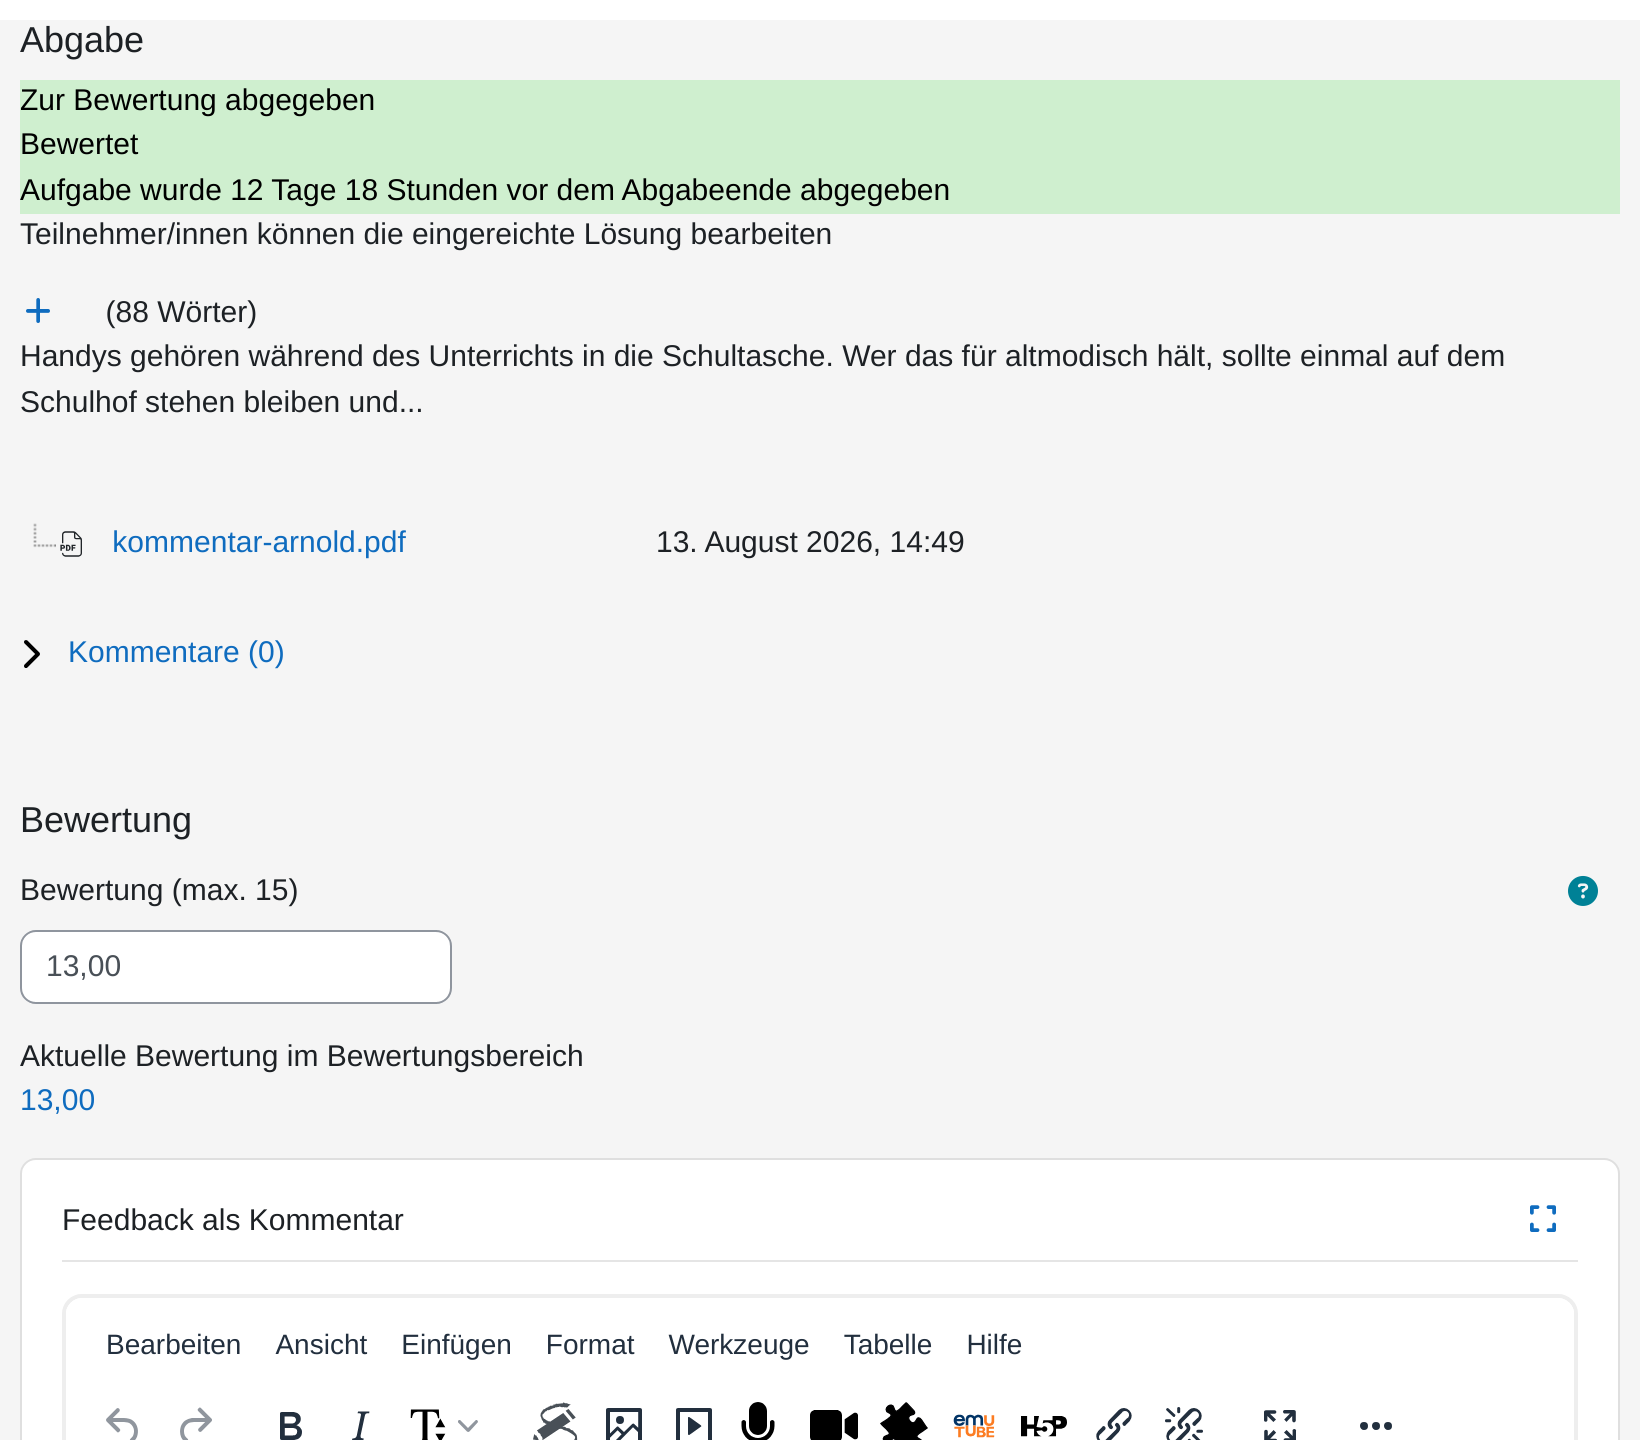Open the Hilfe menu in the editor
Screen dimensions: 1640x1440
coord(994,1345)
